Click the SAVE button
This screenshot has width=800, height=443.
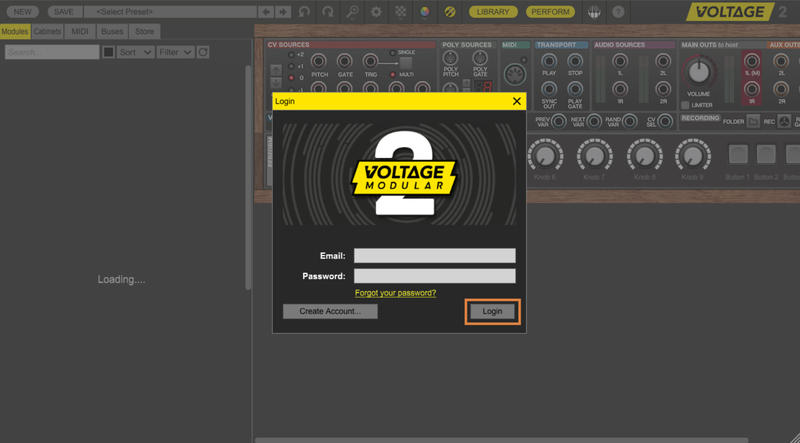64,12
